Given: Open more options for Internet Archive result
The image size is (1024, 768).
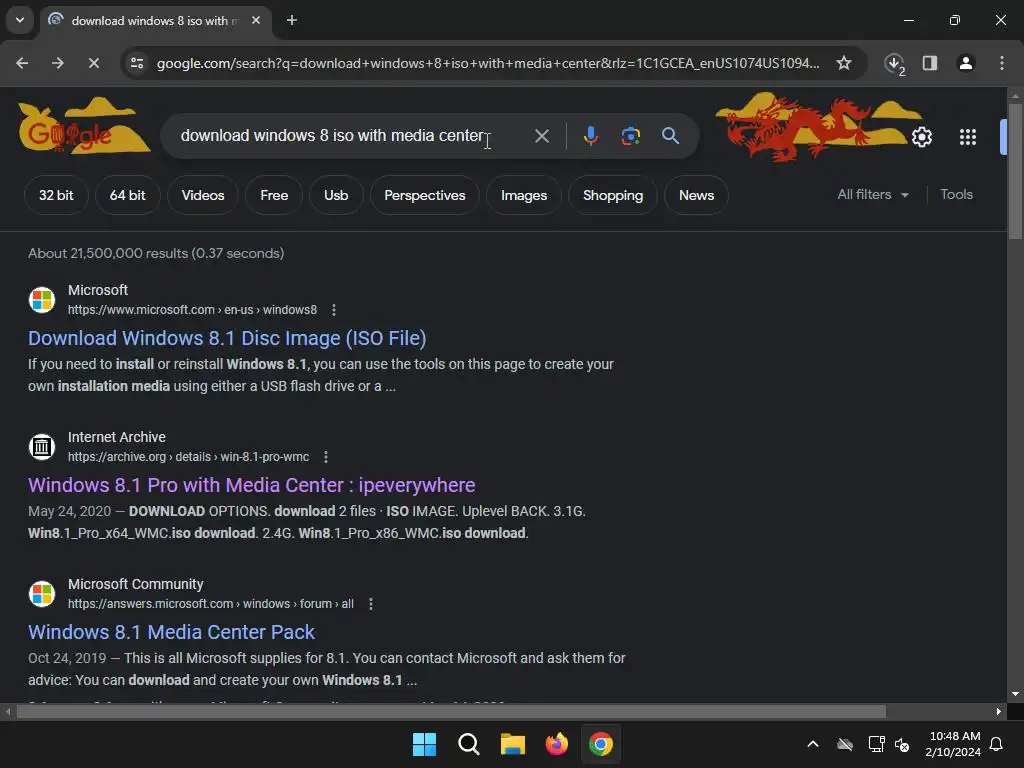Looking at the screenshot, I should (x=326, y=457).
